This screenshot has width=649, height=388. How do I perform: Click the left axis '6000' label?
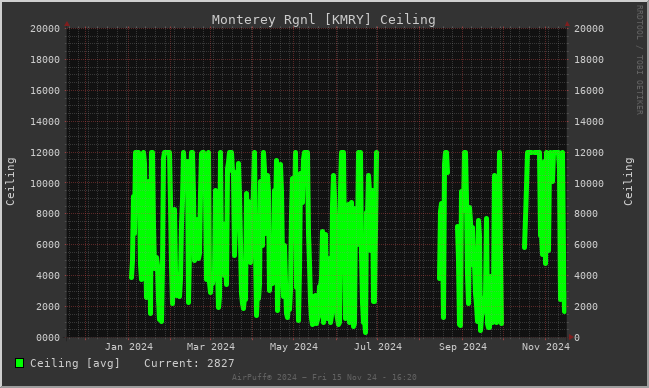[x=48, y=245]
